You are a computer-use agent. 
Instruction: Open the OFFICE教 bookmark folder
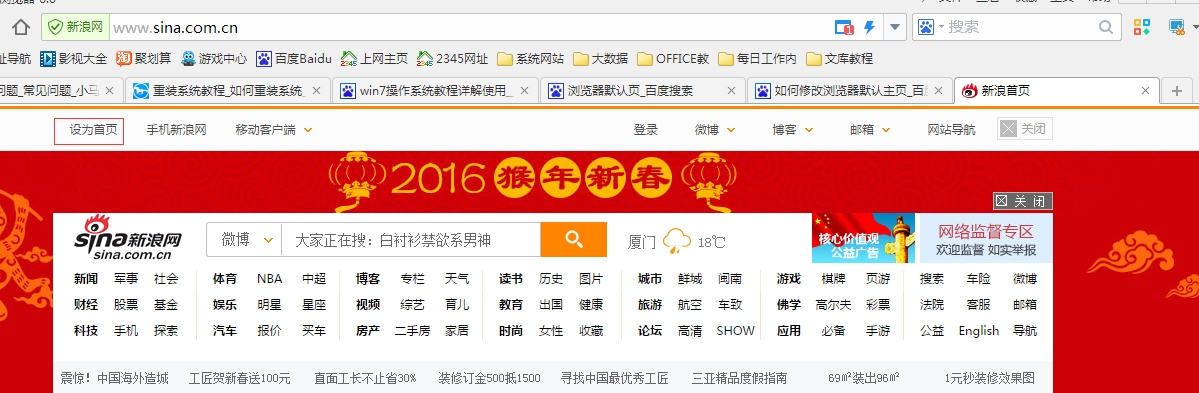(x=673, y=58)
